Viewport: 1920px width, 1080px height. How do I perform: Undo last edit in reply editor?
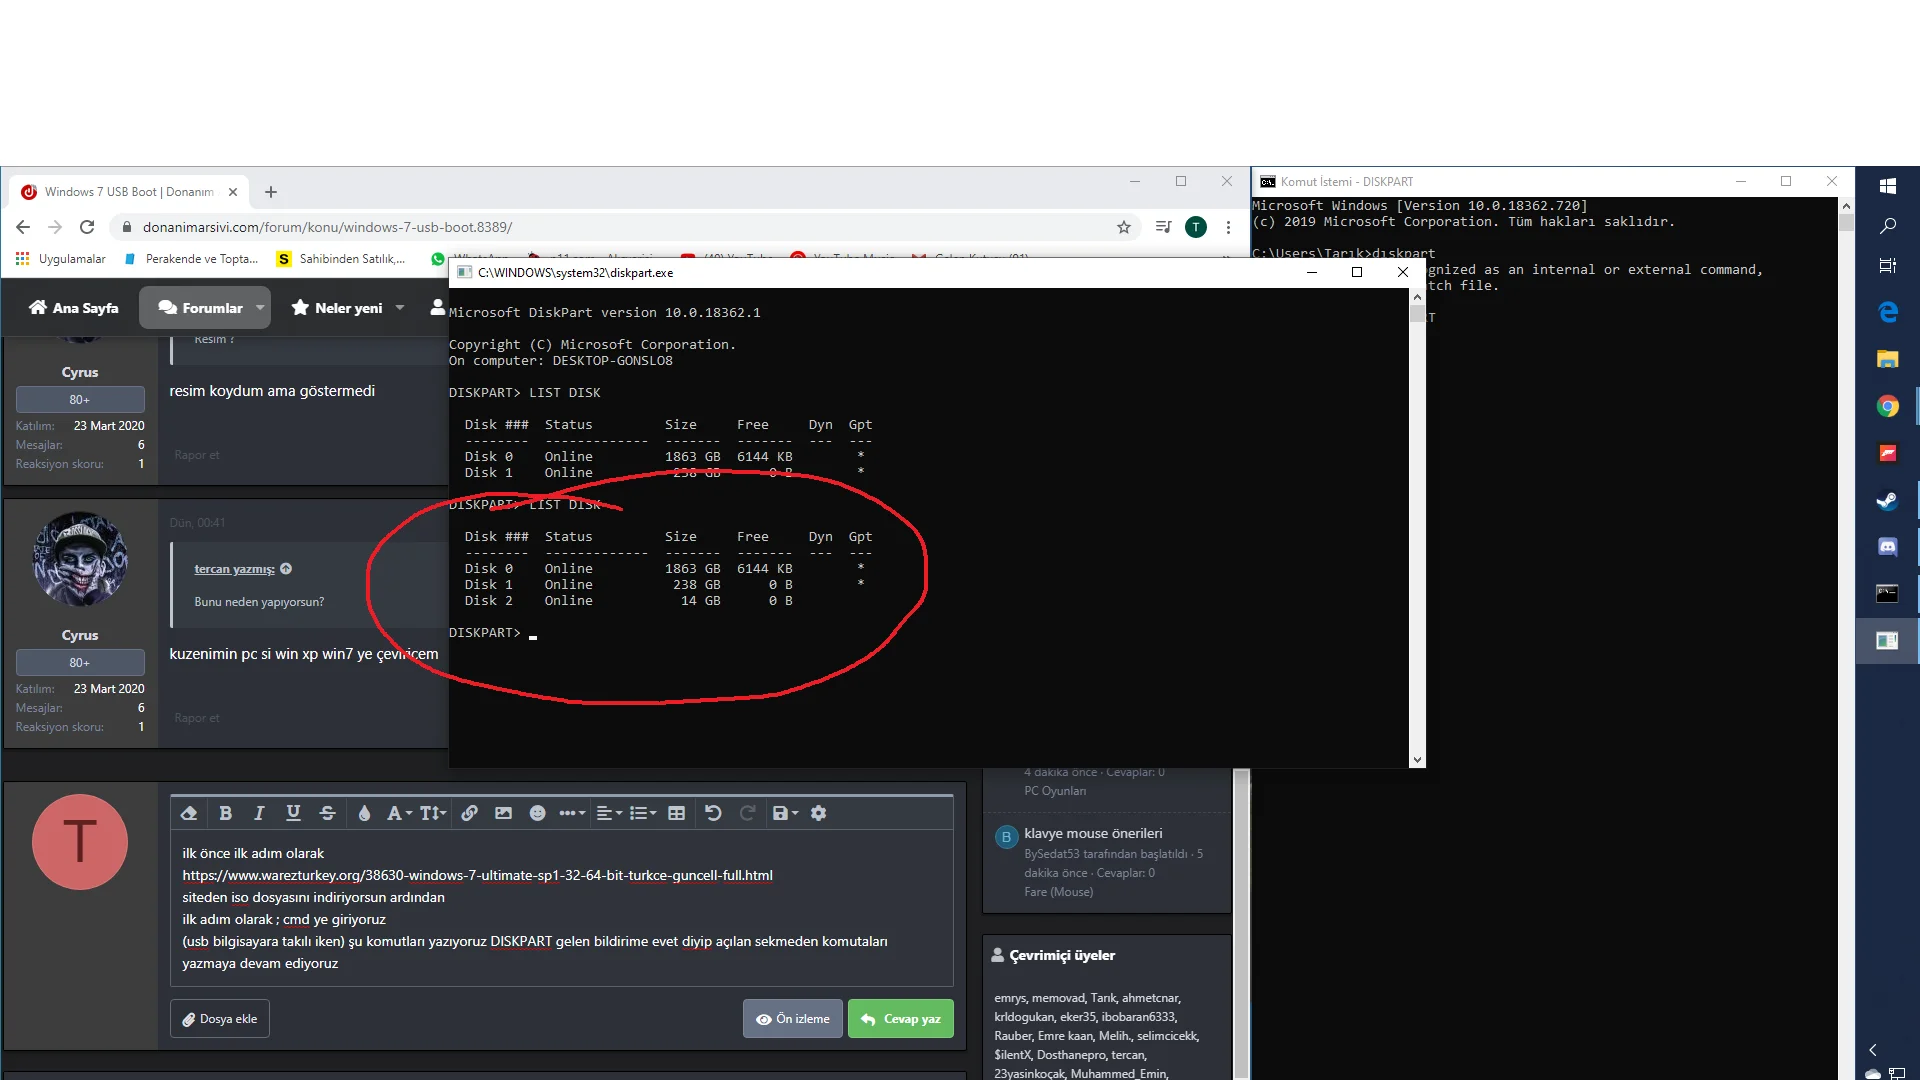coord(713,814)
